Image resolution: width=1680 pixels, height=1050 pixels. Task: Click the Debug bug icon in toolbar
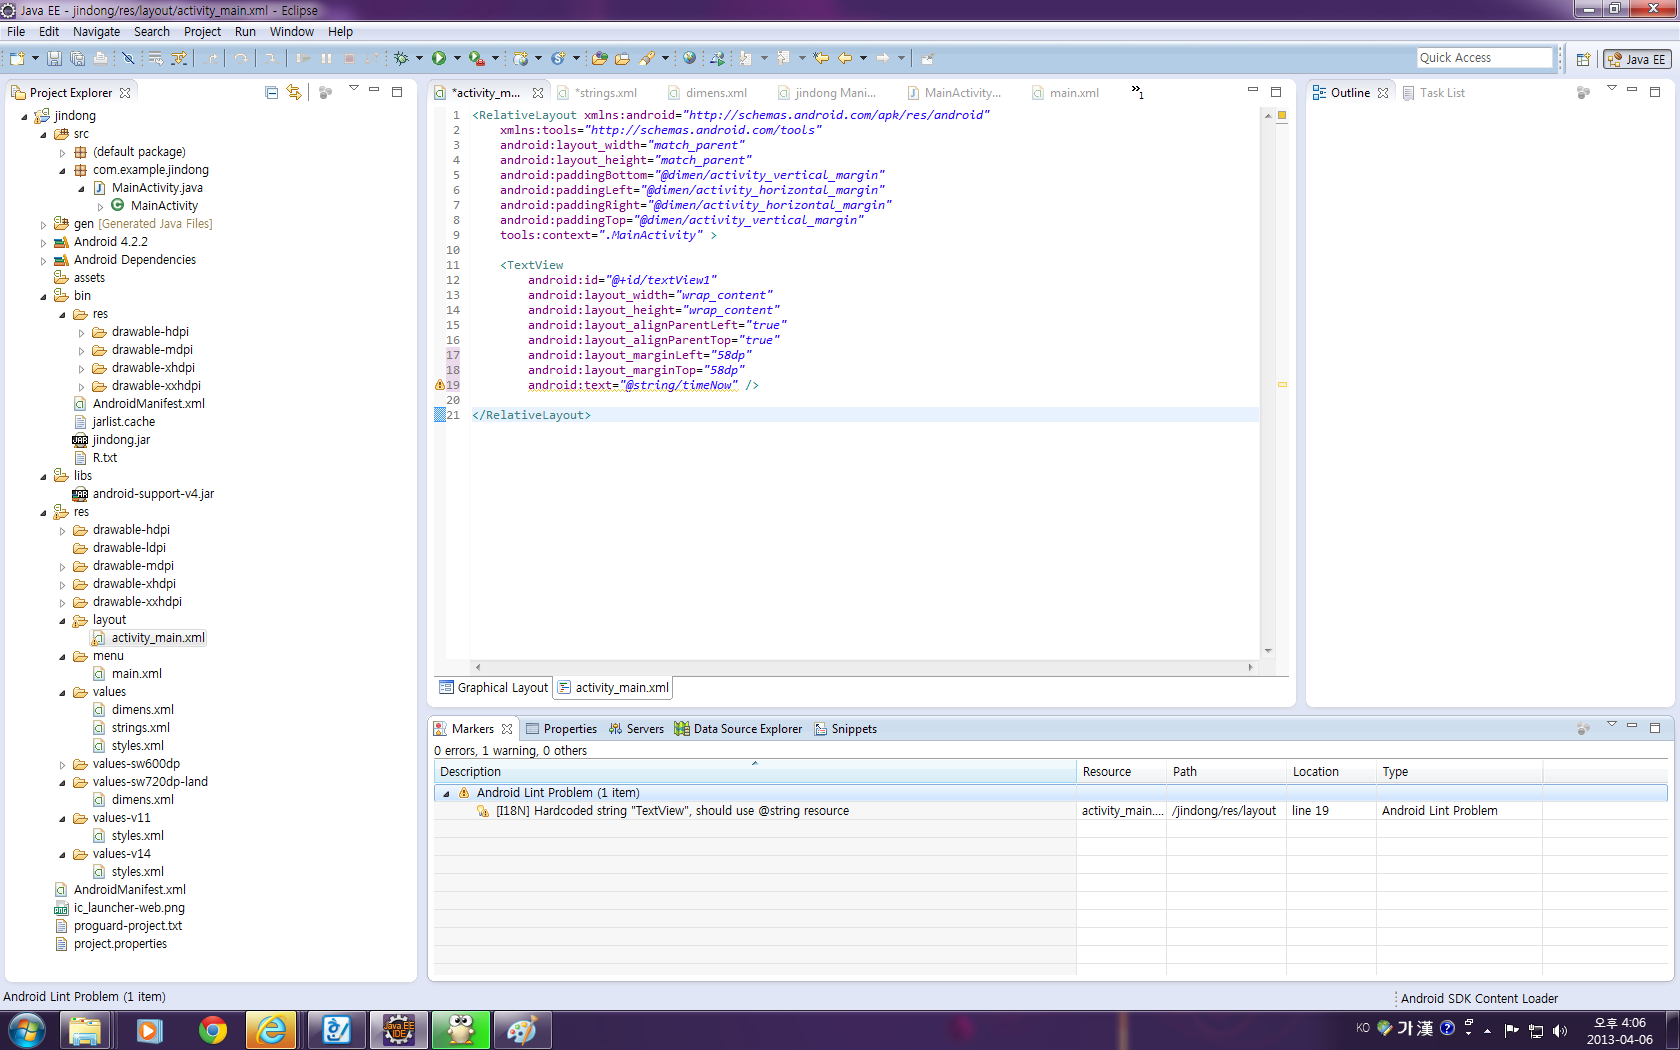click(401, 59)
